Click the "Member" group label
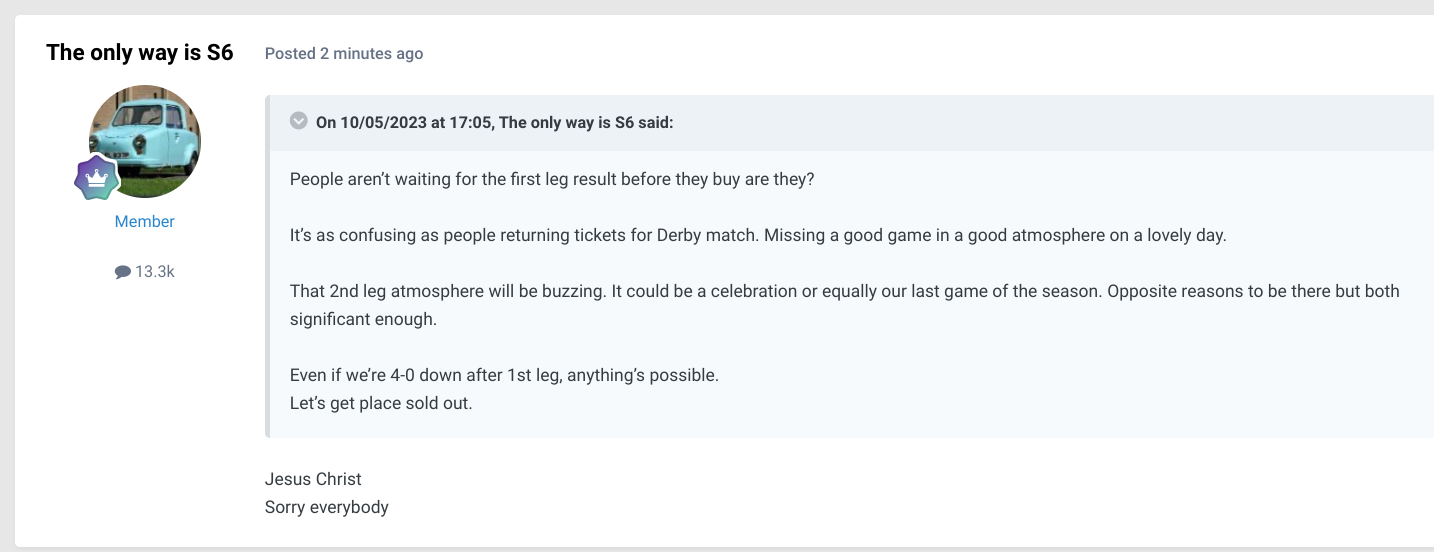 point(145,222)
